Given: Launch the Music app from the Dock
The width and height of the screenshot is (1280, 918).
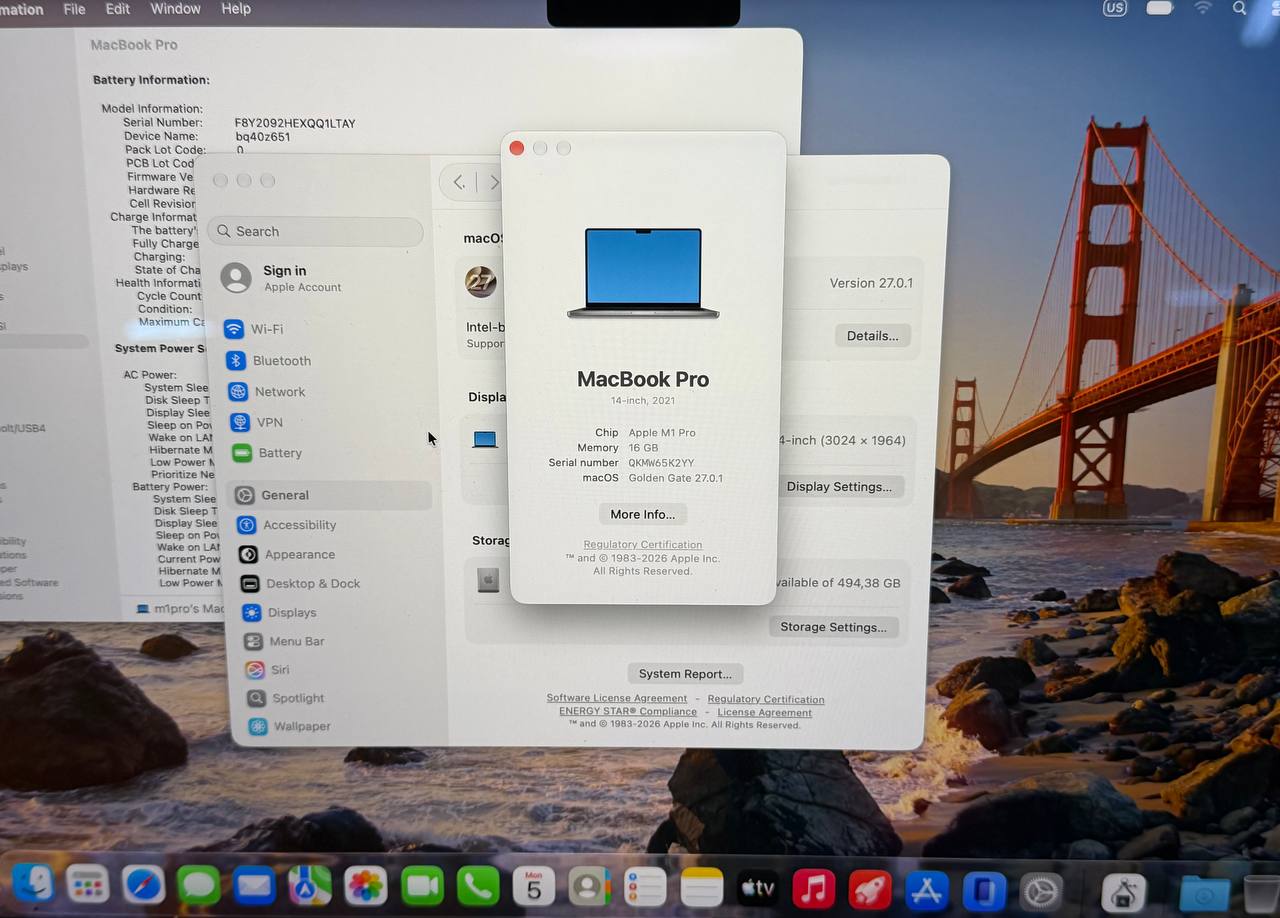Looking at the screenshot, I should 814,888.
